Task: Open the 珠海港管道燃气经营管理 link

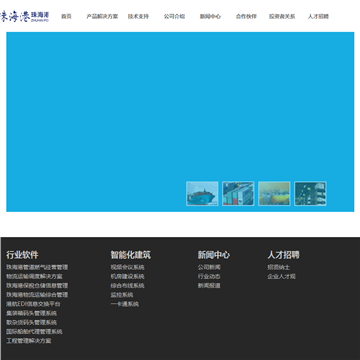Action: pos(37,267)
